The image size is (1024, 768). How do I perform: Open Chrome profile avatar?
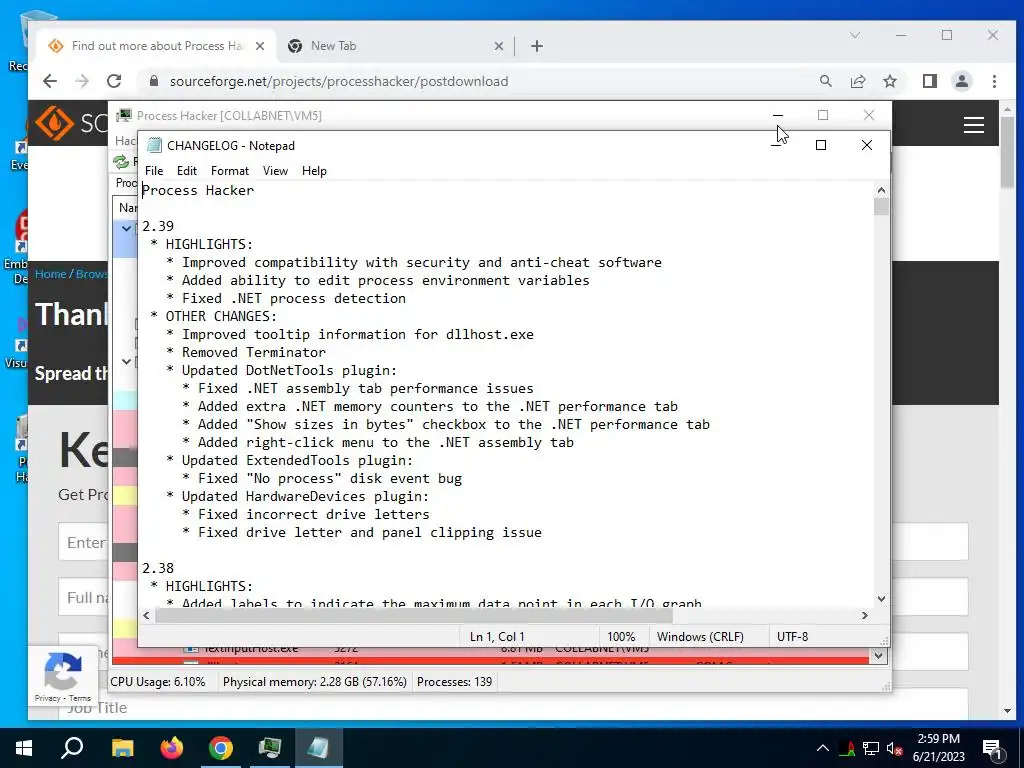[x=961, y=81]
